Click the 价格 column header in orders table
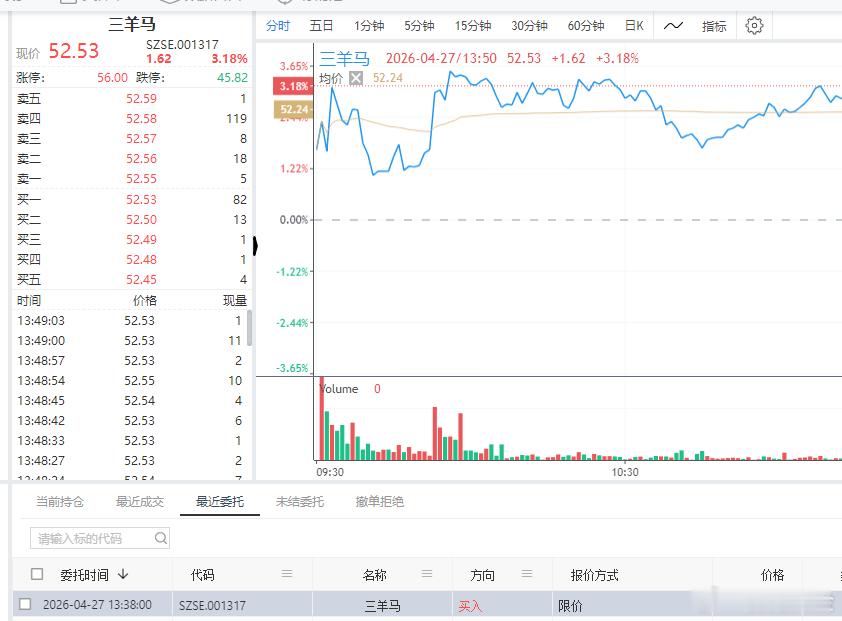 (772, 575)
